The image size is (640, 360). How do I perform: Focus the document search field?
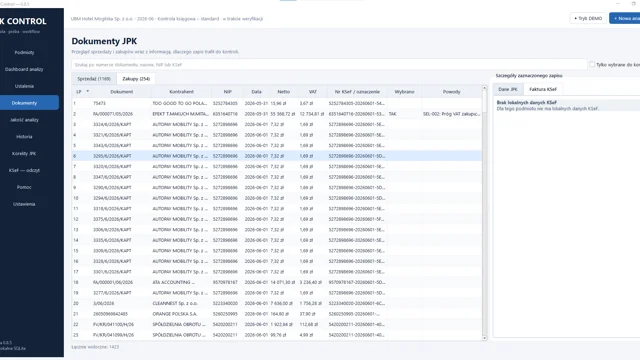coord(329,64)
